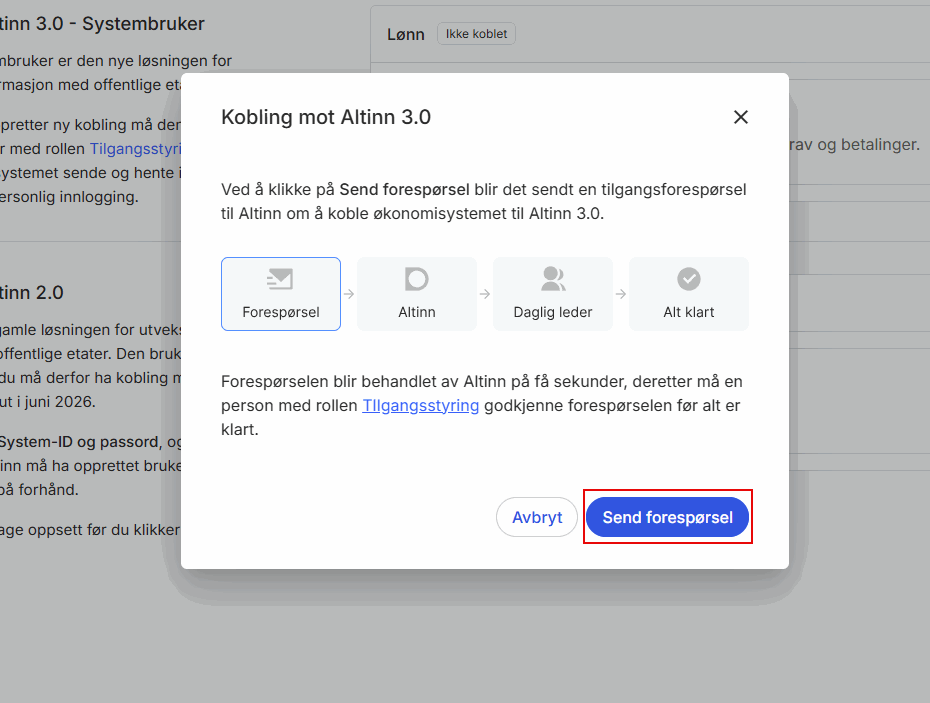Click the Altinn logo icon
The height and width of the screenshot is (703, 930).
(416, 279)
